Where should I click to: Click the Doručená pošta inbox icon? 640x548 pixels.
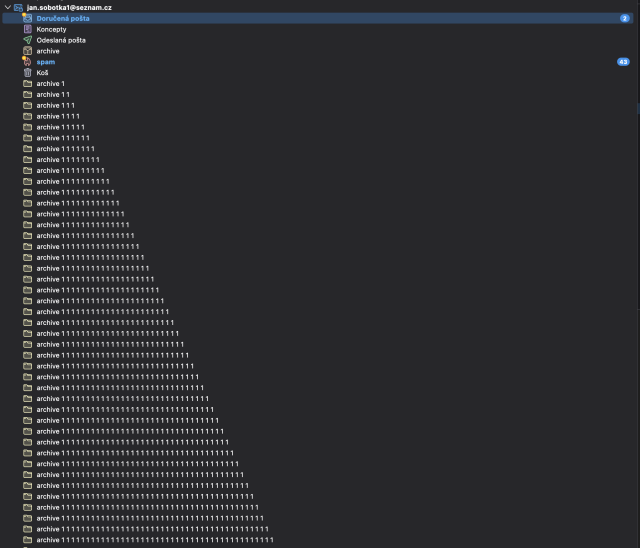(x=28, y=18)
